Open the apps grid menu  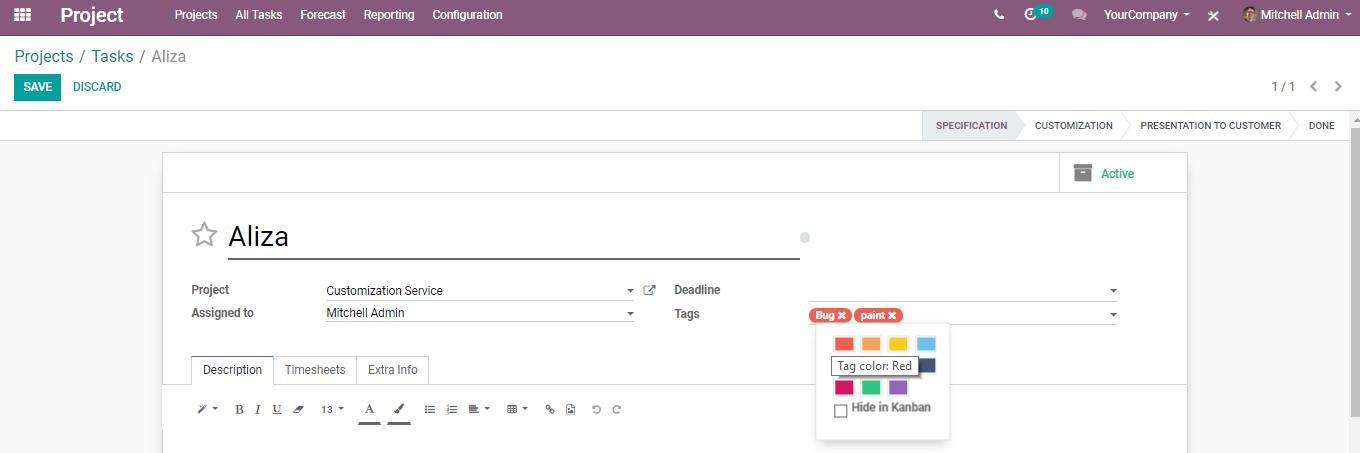22,15
